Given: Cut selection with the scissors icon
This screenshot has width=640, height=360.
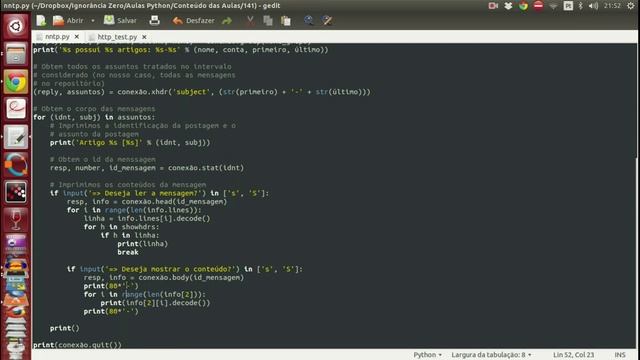Looking at the screenshot, I should [x=250, y=20].
